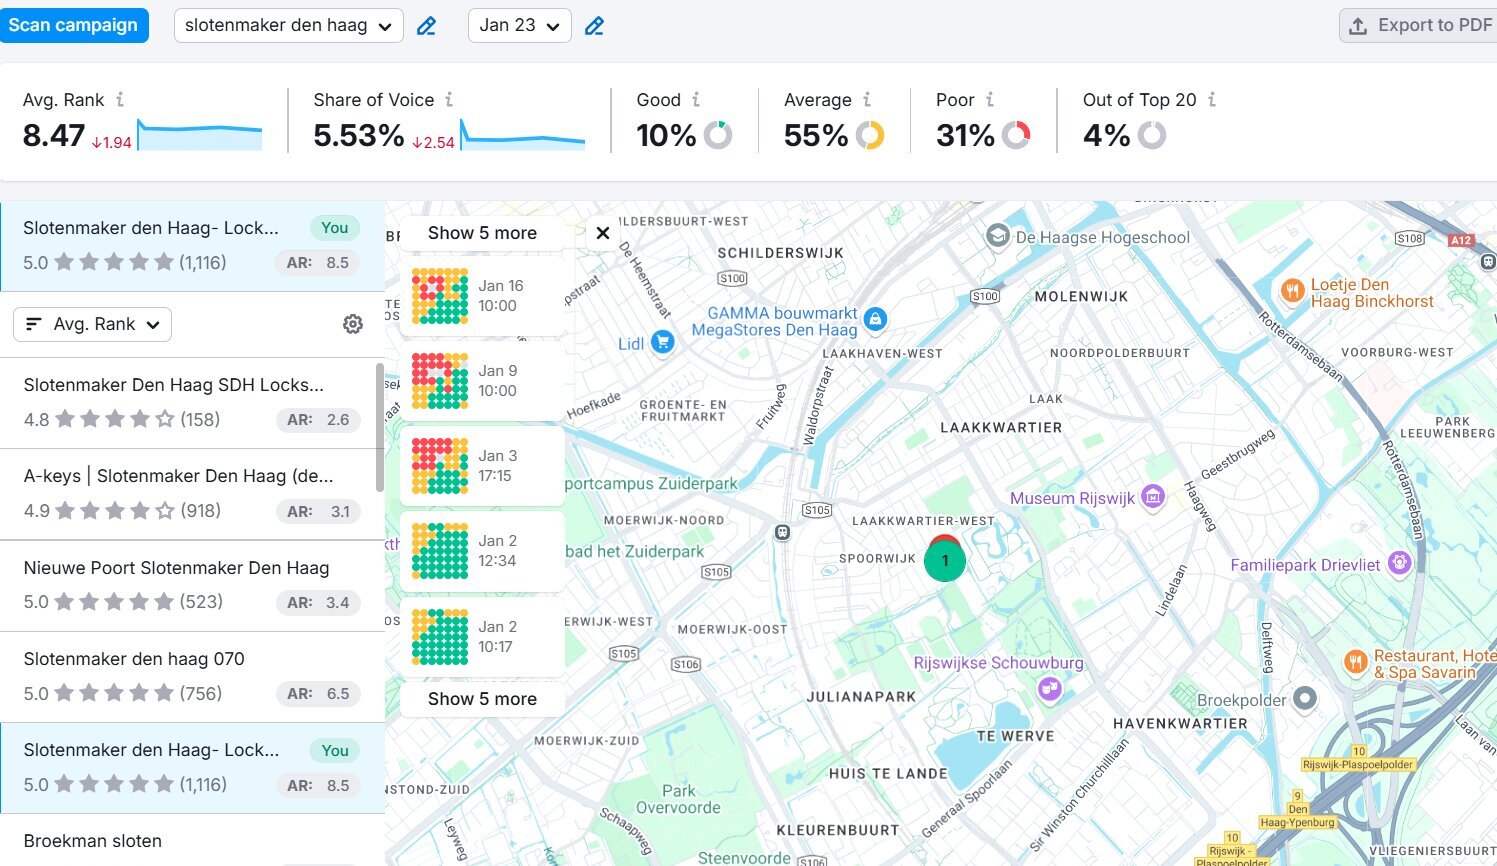Viewport: 1497px width, 866px height.
Task: Click AR: 3.4 badge for Nieuwe Poort
Action: 318,602
